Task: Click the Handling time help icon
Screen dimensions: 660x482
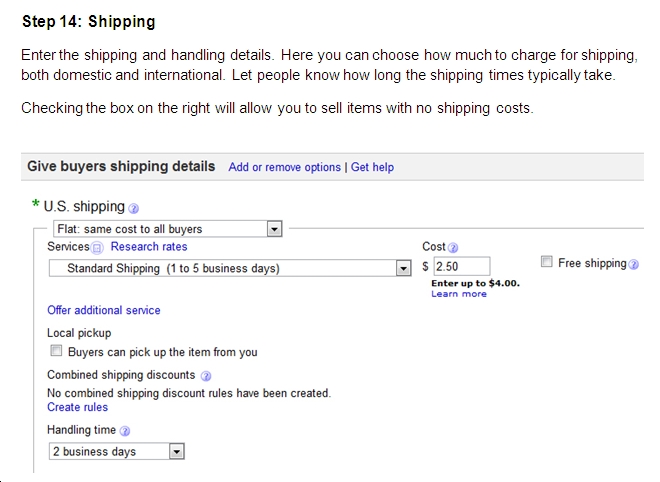Action: coord(125,431)
